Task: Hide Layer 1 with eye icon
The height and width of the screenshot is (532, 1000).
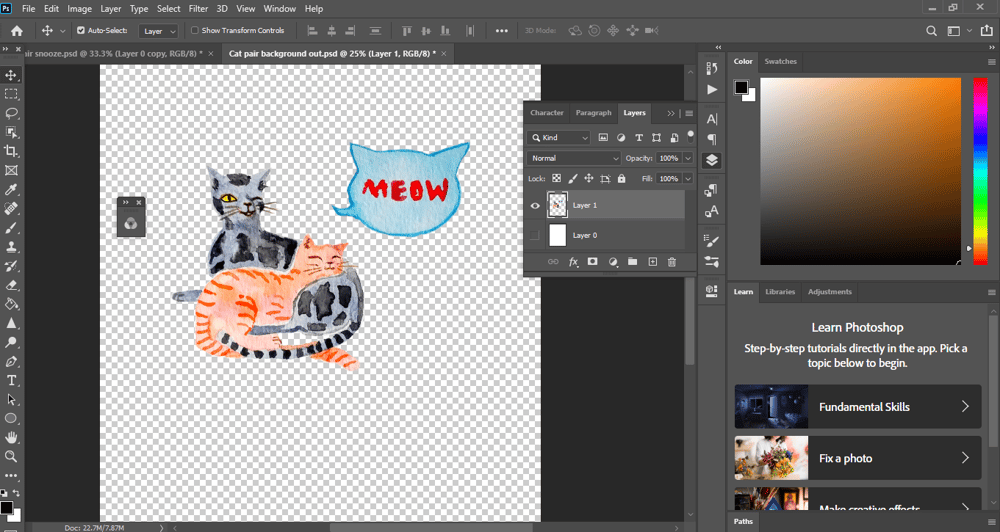Action: [x=535, y=205]
